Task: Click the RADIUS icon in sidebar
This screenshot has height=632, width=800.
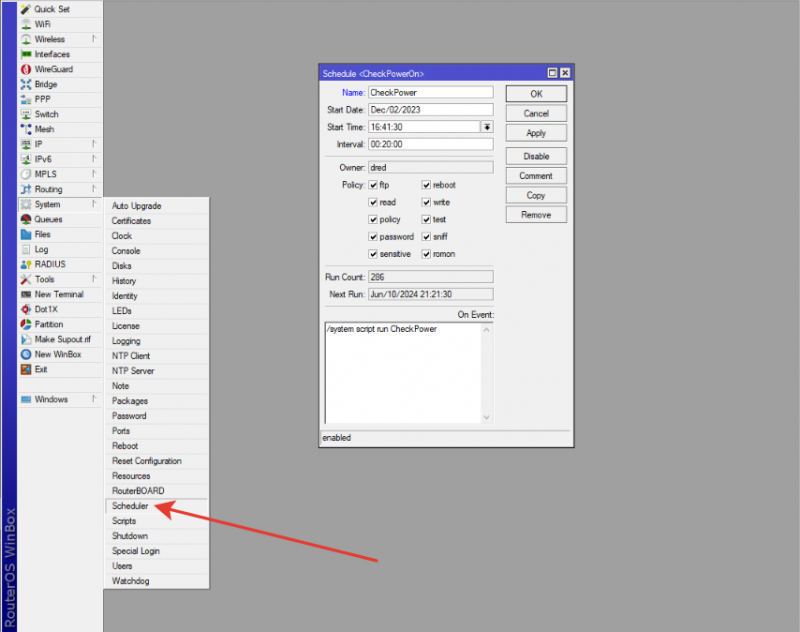Action: click(x=26, y=264)
